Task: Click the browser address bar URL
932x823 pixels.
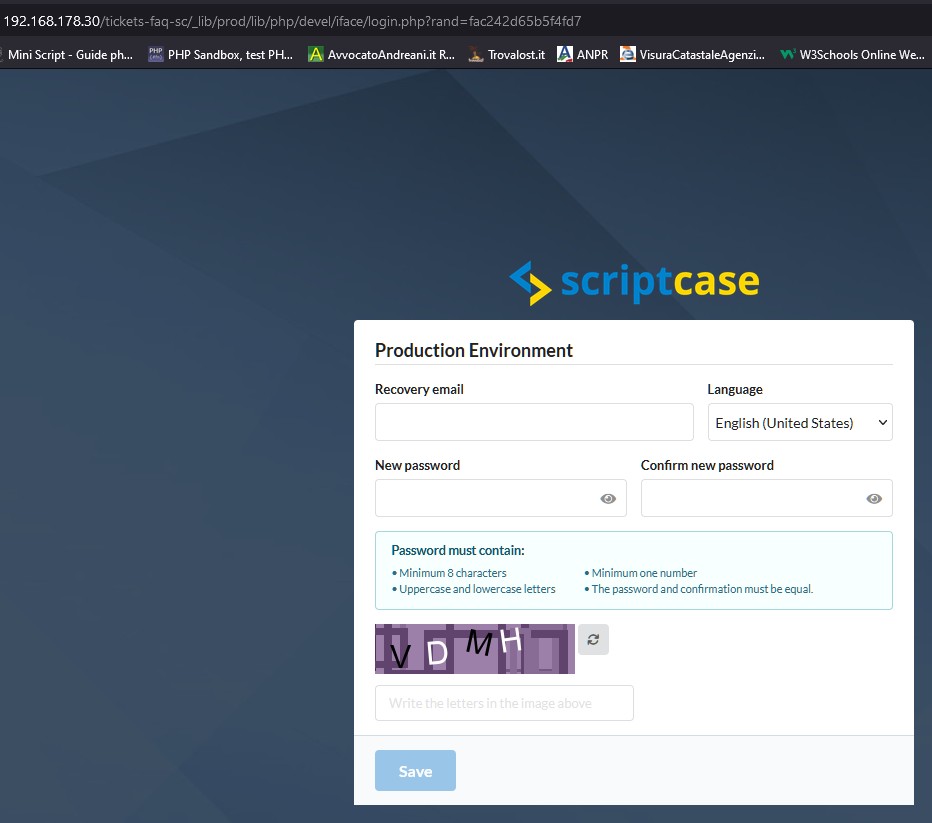Action: point(292,21)
